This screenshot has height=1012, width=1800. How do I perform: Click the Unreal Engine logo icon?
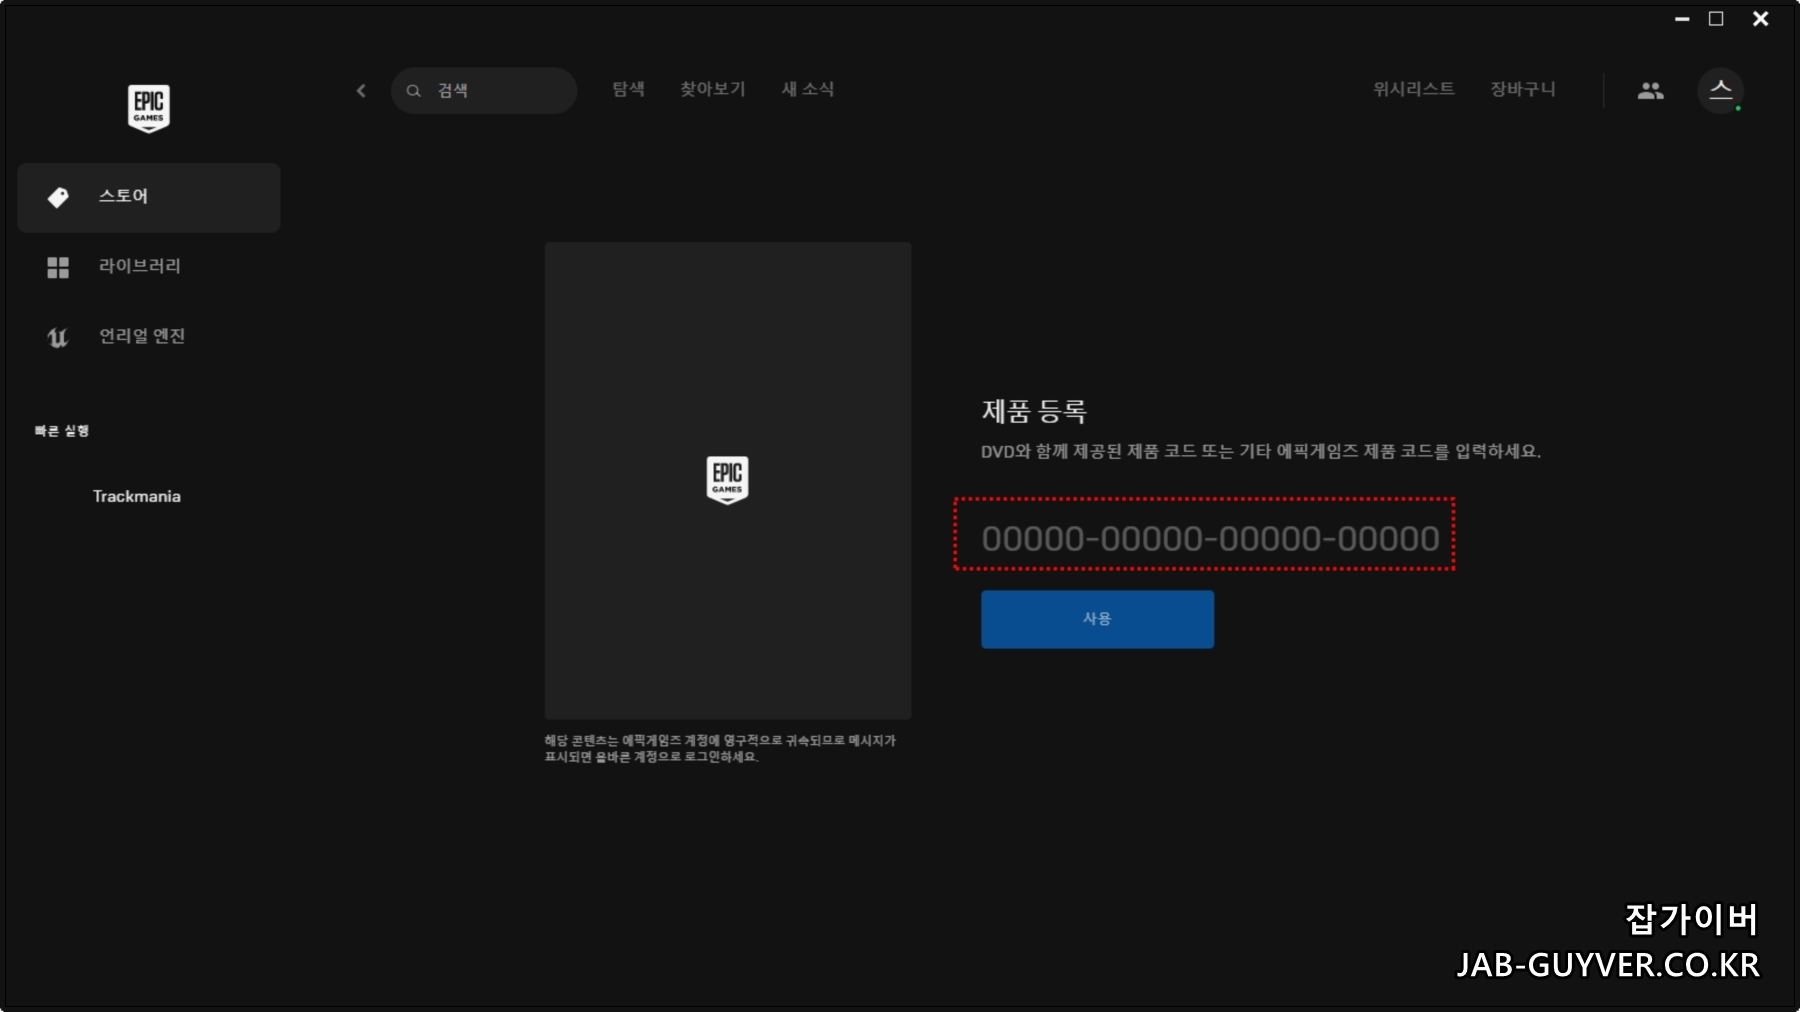coord(58,338)
